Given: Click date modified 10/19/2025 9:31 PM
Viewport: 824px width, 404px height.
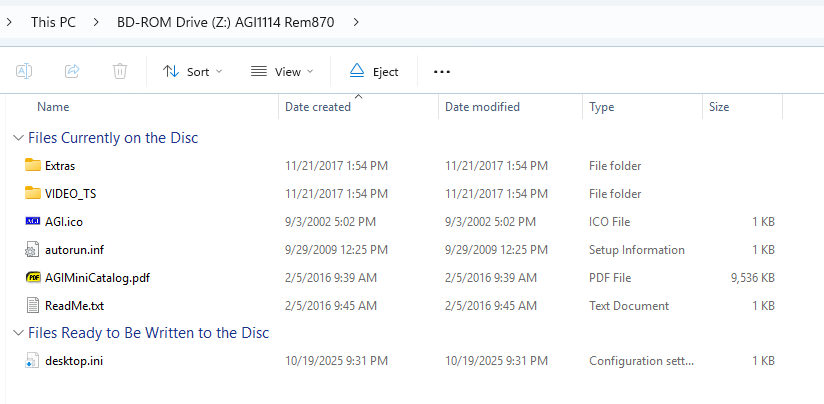Looking at the screenshot, I should coord(497,361).
